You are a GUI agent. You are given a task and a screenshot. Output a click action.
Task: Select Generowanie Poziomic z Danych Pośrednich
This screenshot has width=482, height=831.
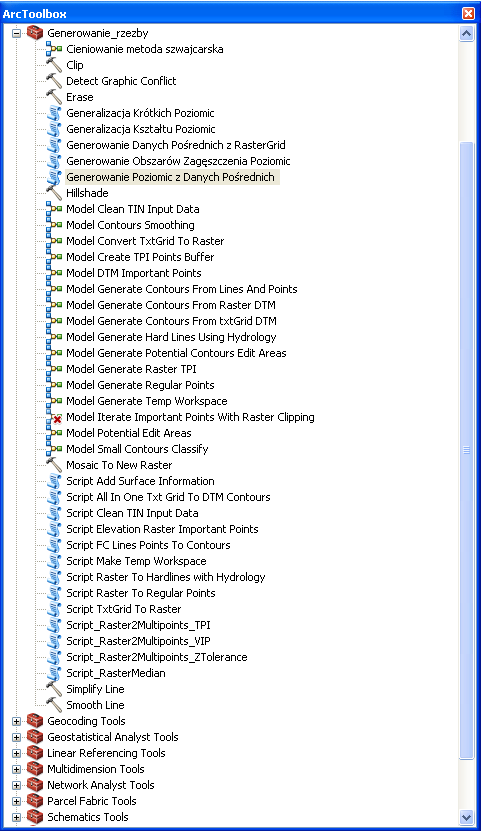[171, 177]
